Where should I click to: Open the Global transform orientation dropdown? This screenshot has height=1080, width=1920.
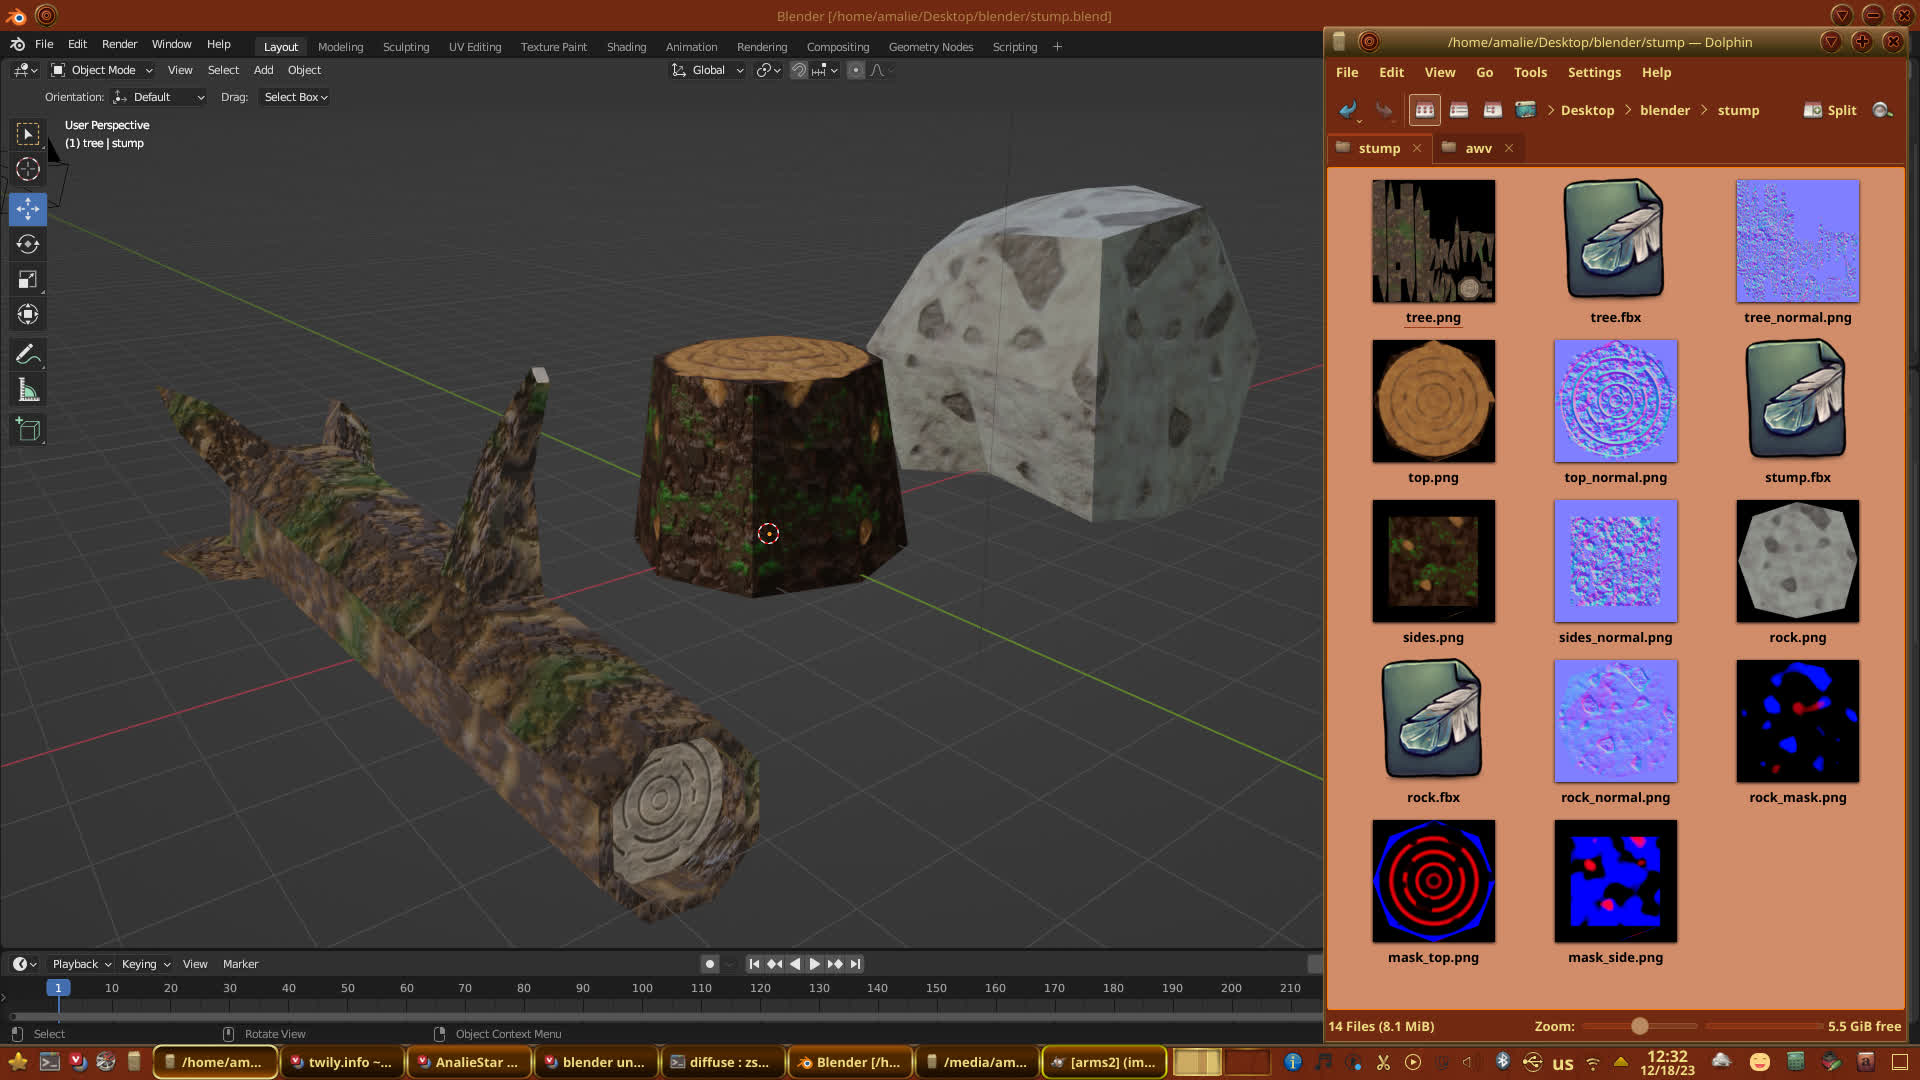(708, 70)
